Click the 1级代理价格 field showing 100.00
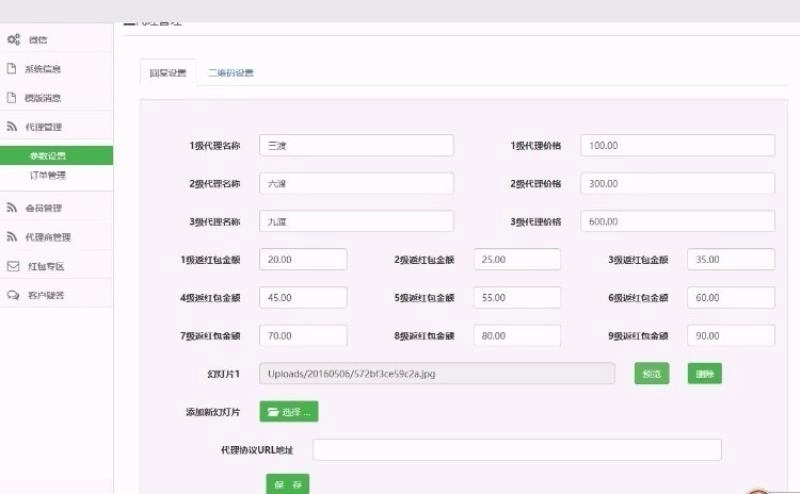800x494 pixels. [x=678, y=145]
